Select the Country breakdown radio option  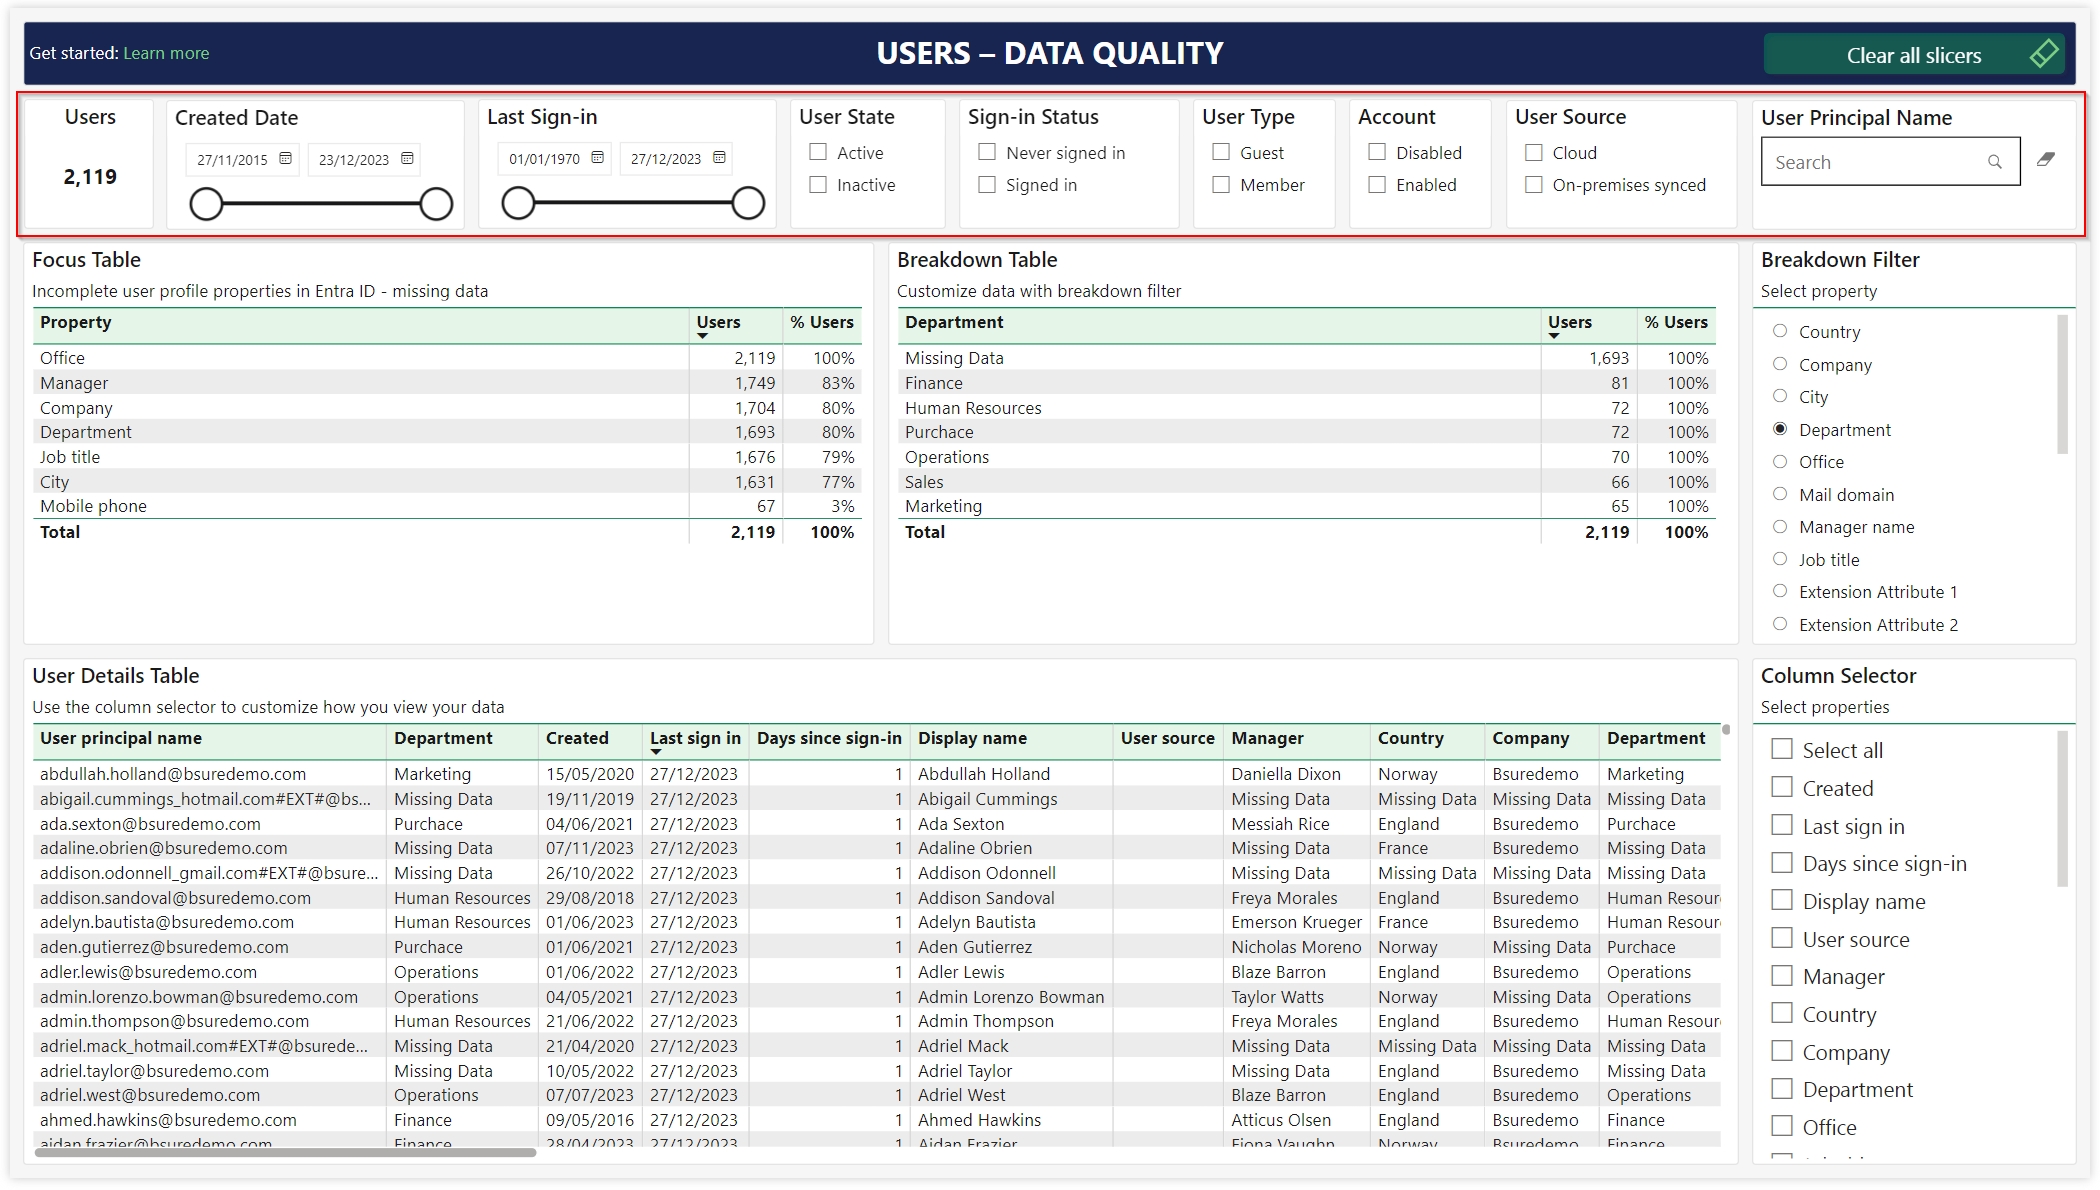click(x=1780, y=331)
